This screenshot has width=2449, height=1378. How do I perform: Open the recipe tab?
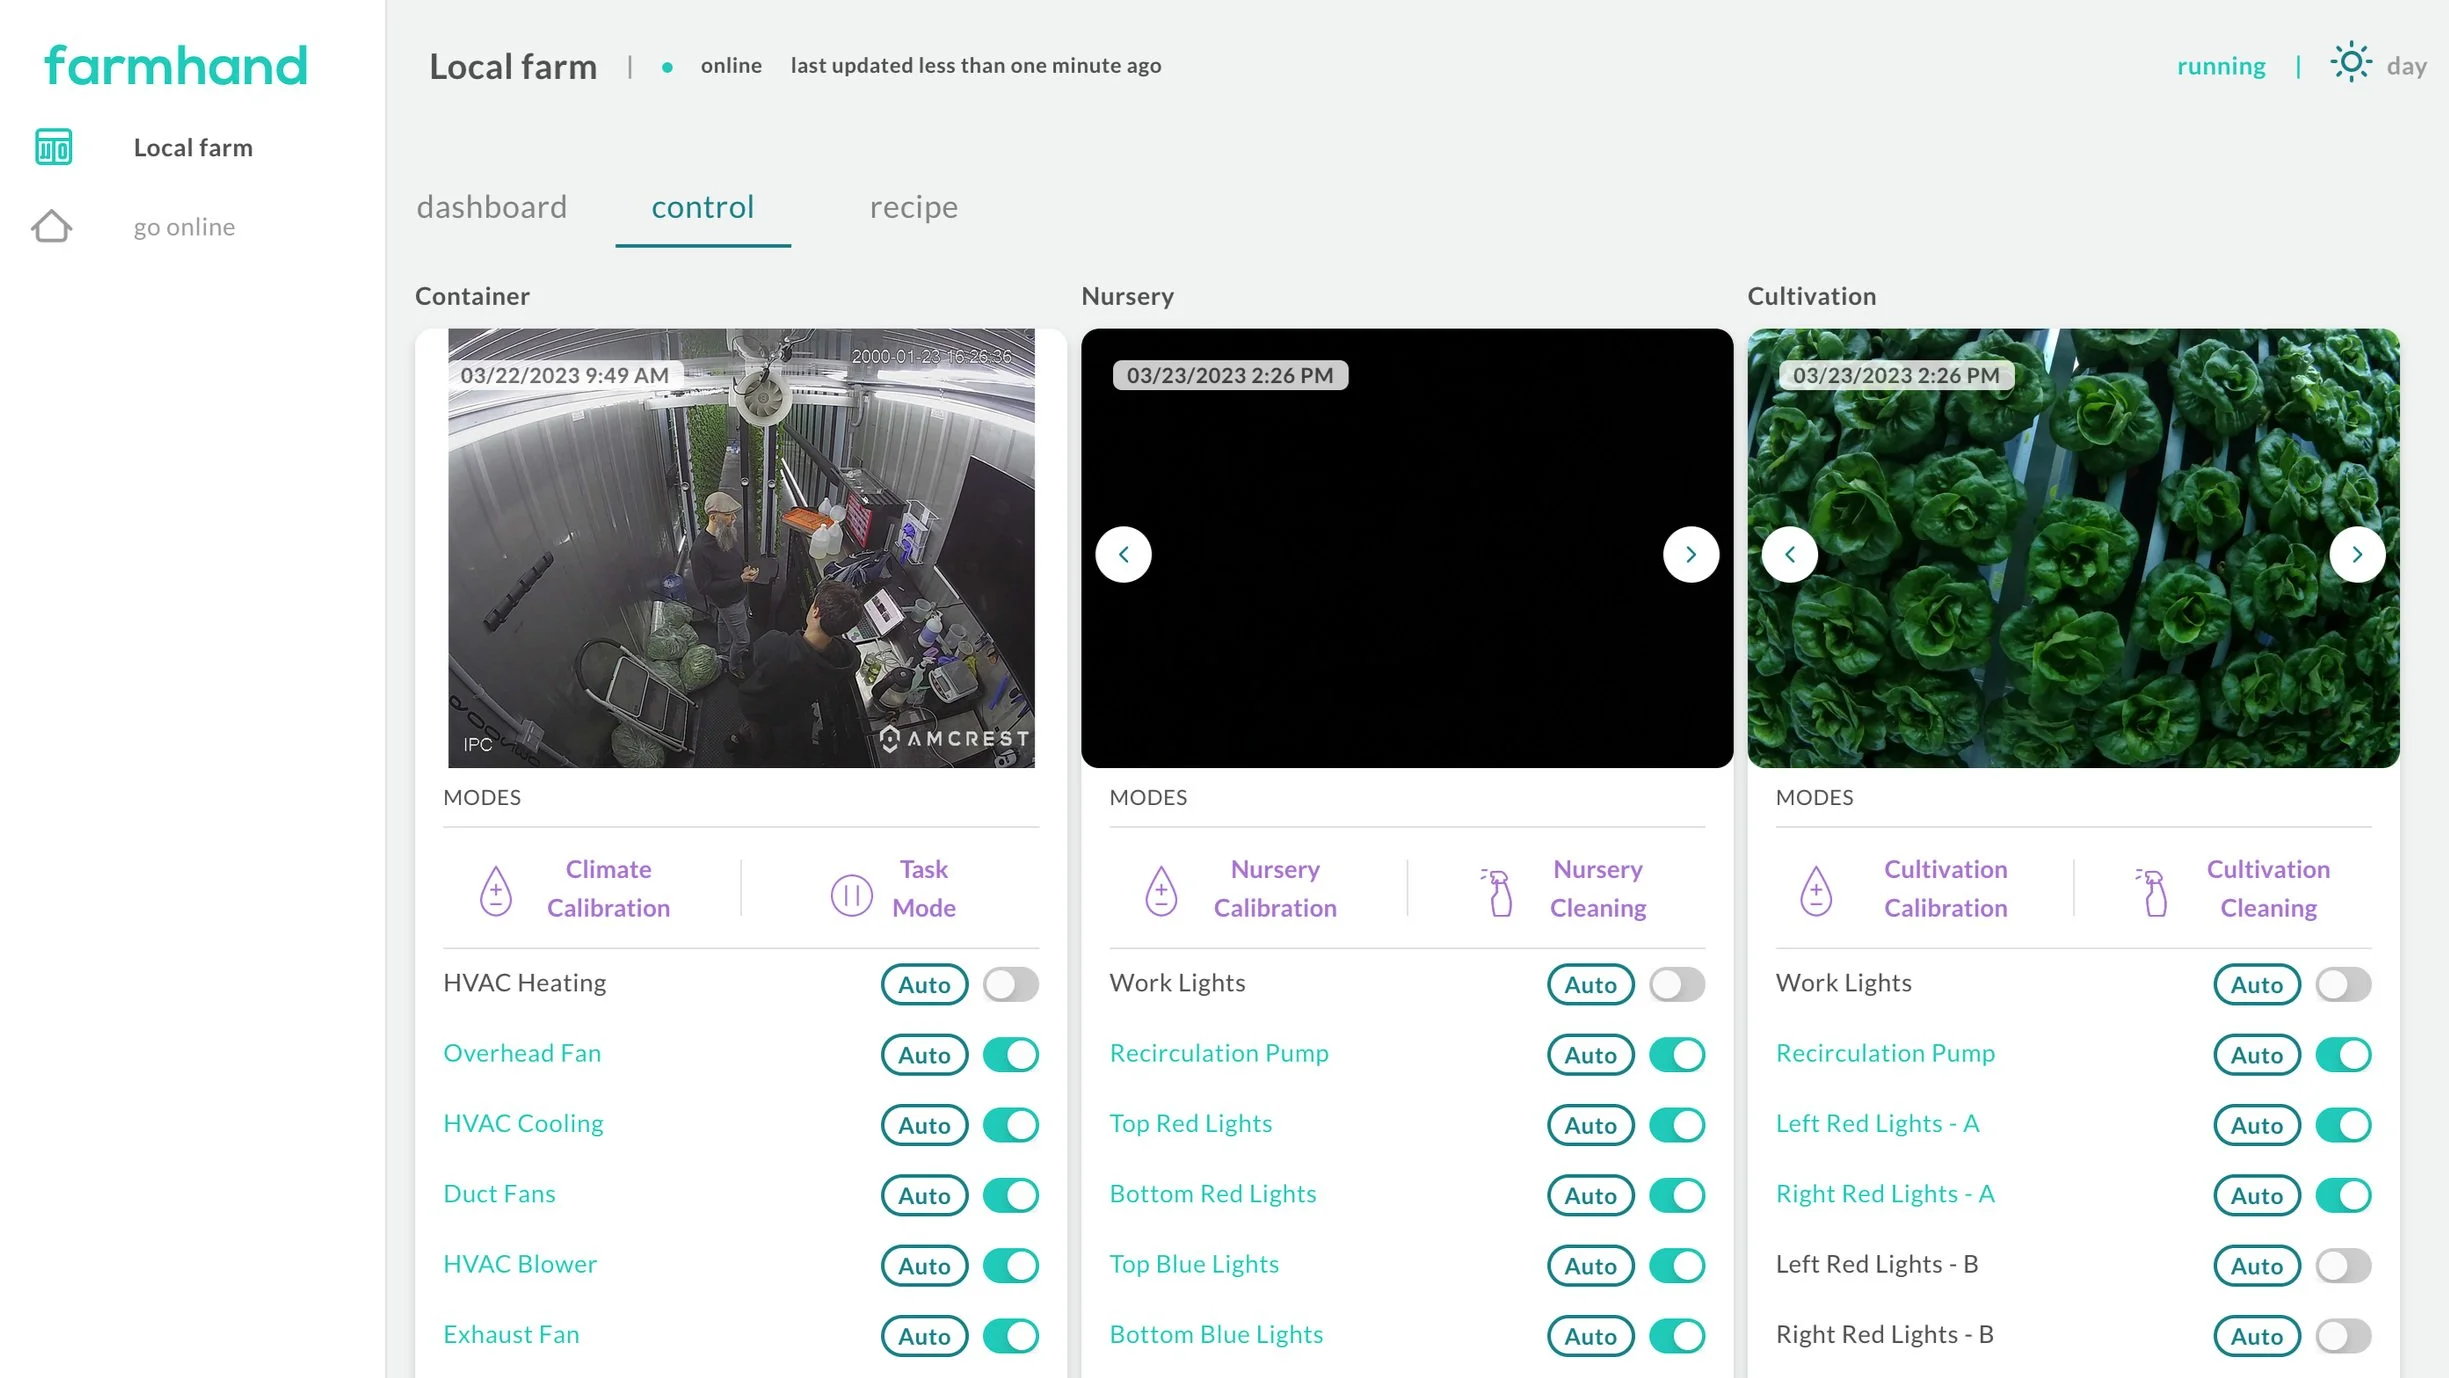tap(913, 207)
